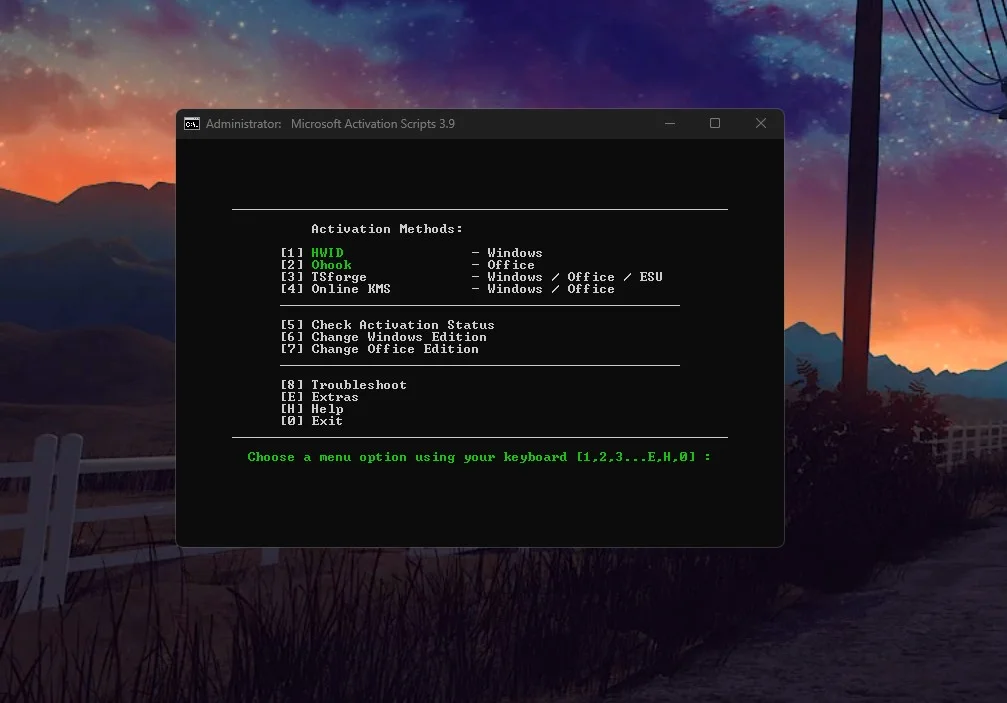Close the Microsoft Activation Scripts window
Screen dimensions: 1007x703
761,124
